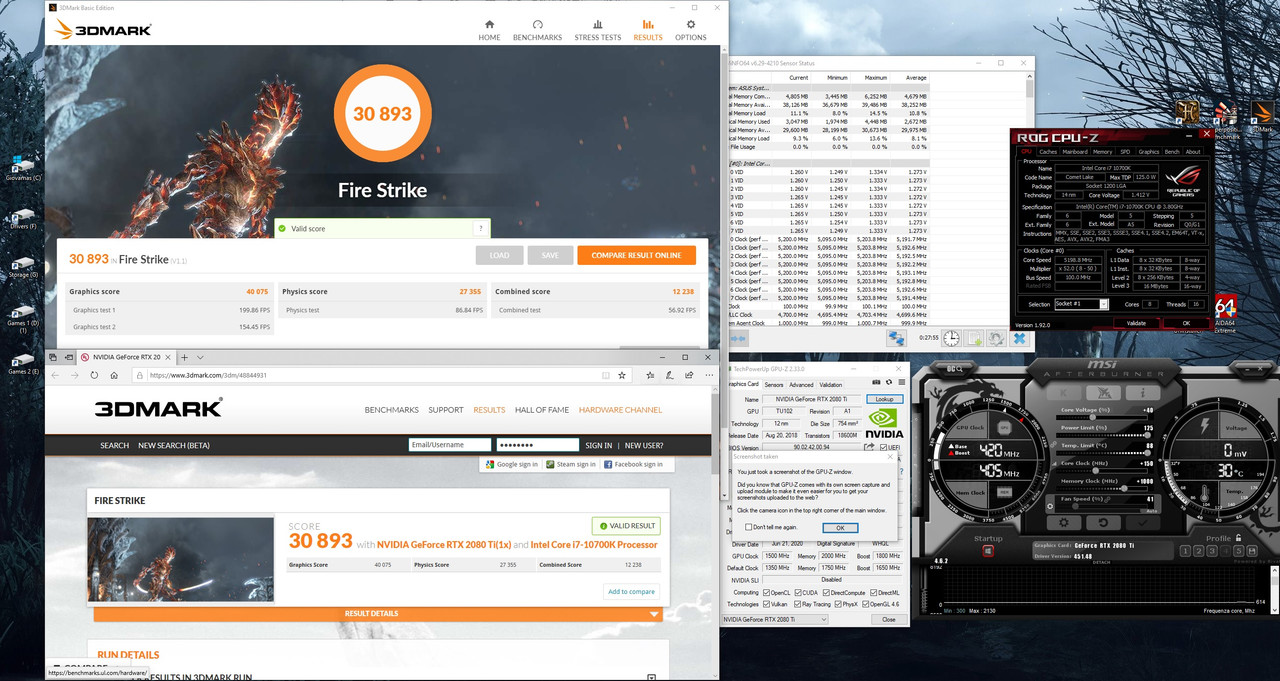Click the HWiNFO settings gear icon
The image size is (1280, 681).
point(996,338)
